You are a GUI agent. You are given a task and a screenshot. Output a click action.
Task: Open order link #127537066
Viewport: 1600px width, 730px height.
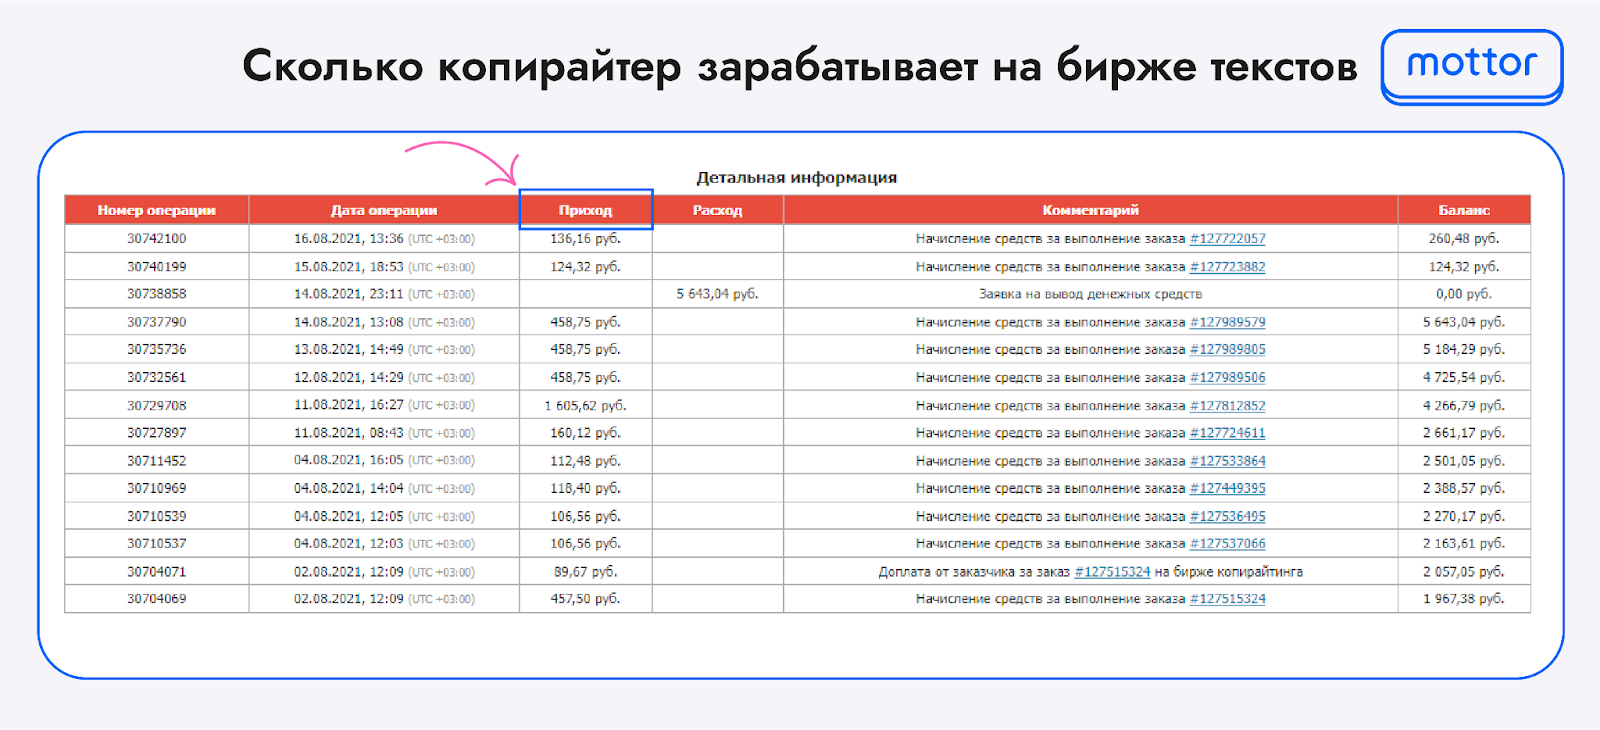1227,544
